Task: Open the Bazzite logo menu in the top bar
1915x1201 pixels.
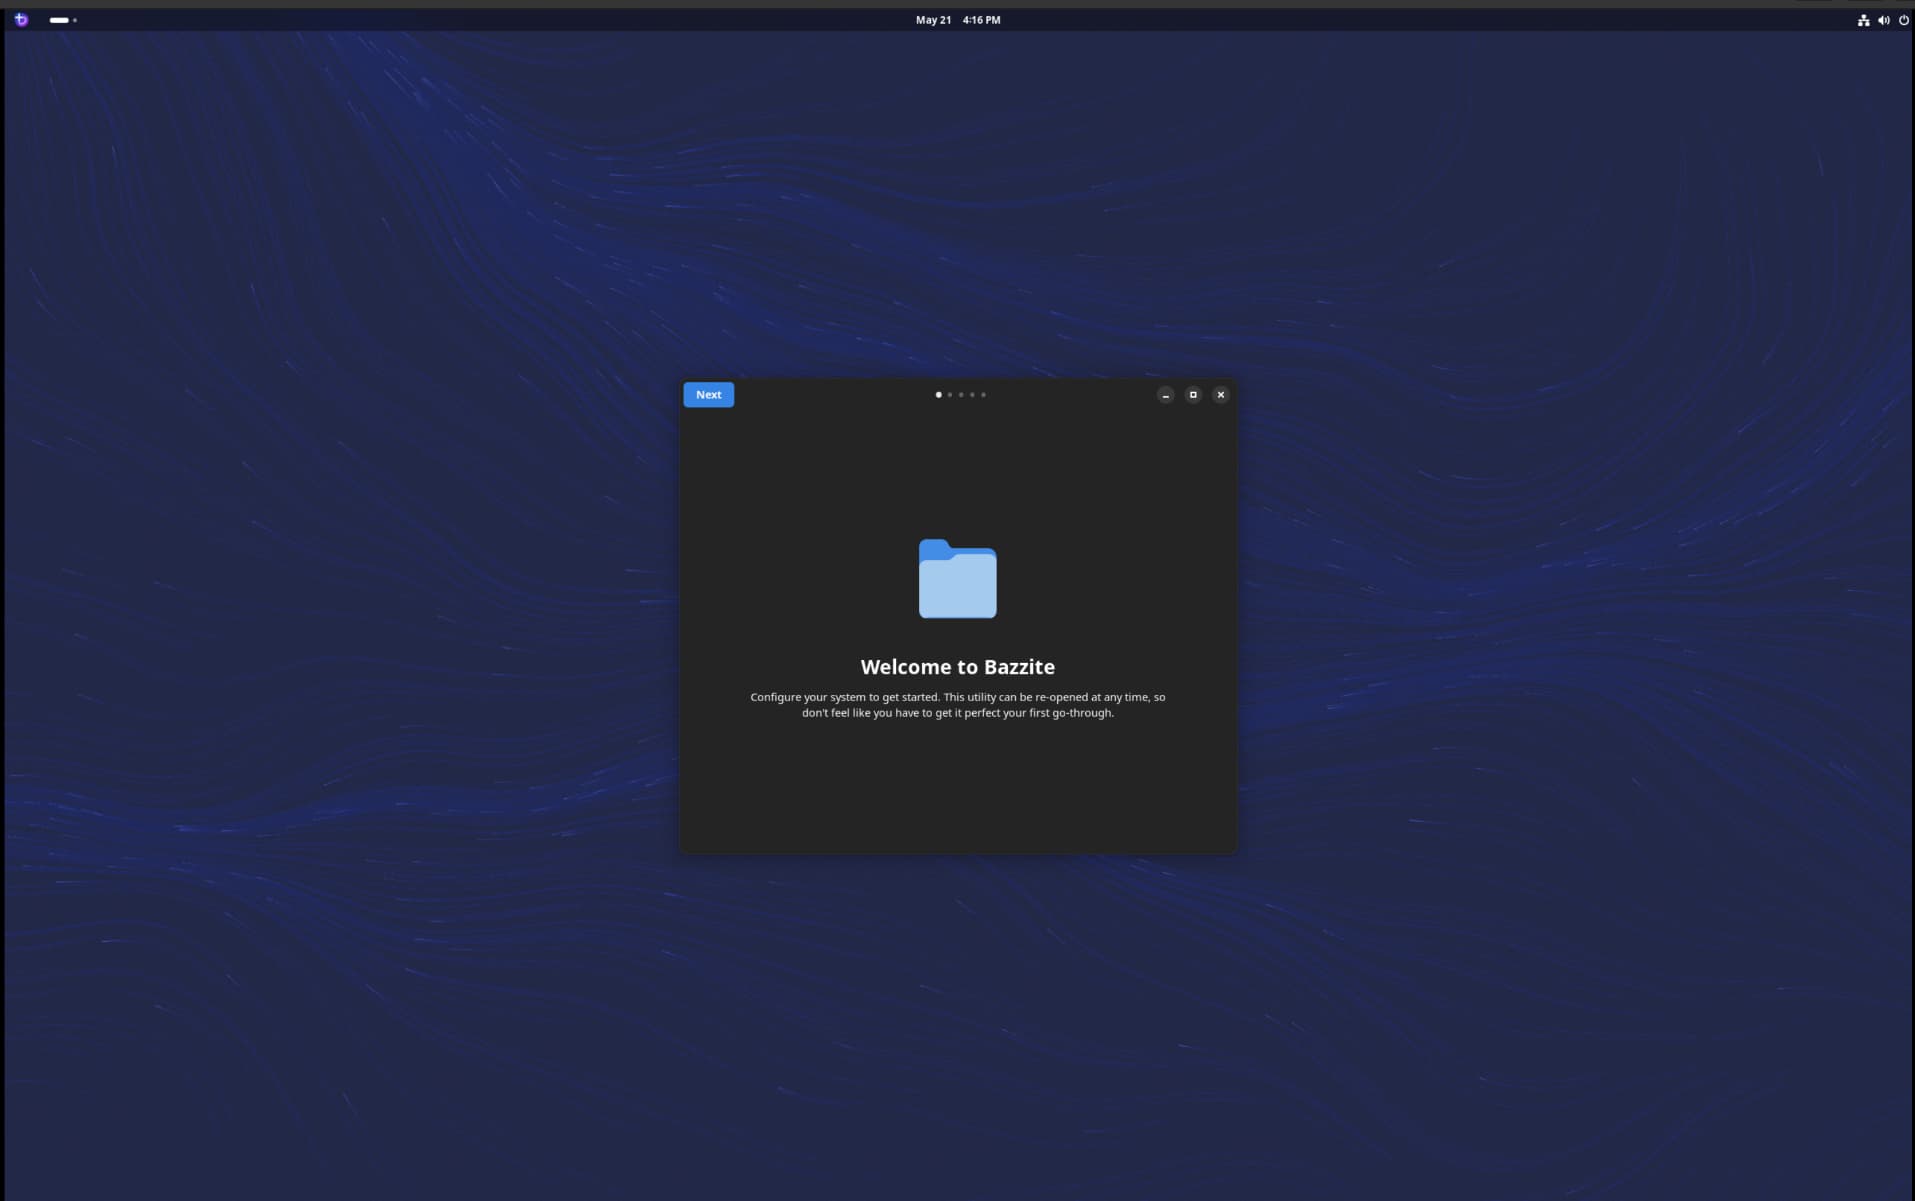Action: (21, 20)
